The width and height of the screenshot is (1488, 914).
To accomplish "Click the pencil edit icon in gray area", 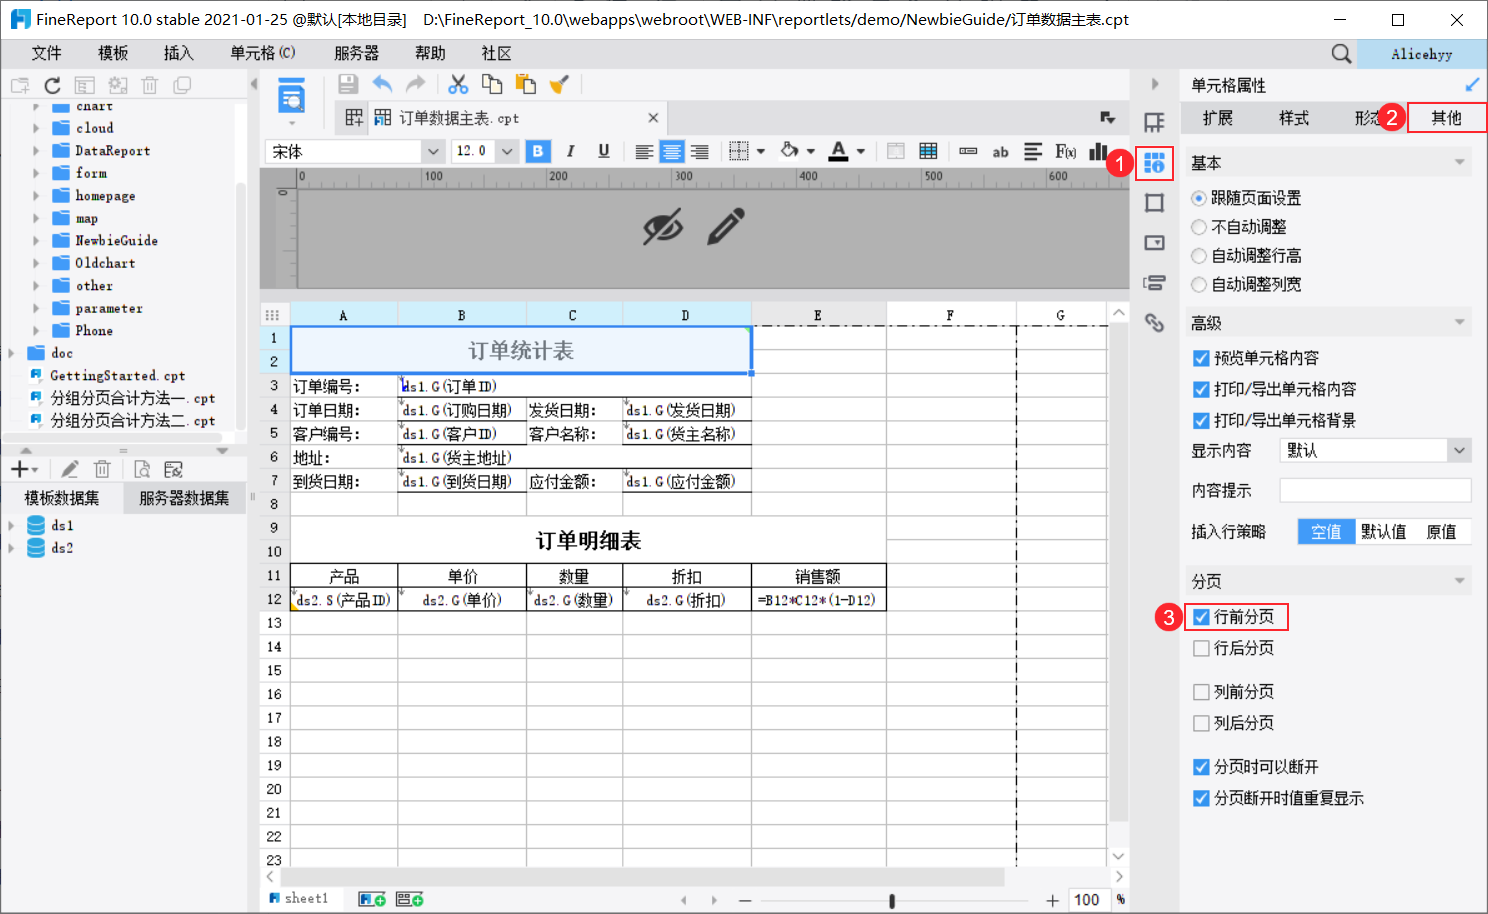I will (x=726, y=226).
